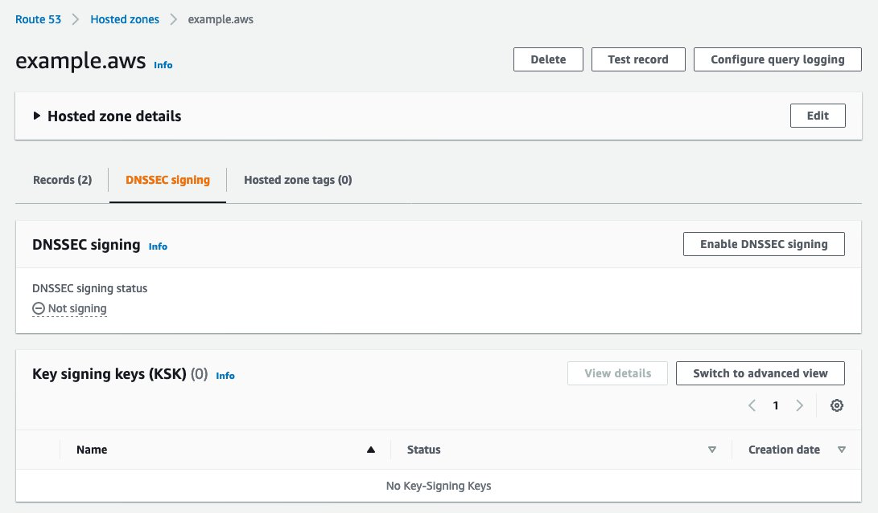Go to previous page of key signing keys

click(752, 405)
